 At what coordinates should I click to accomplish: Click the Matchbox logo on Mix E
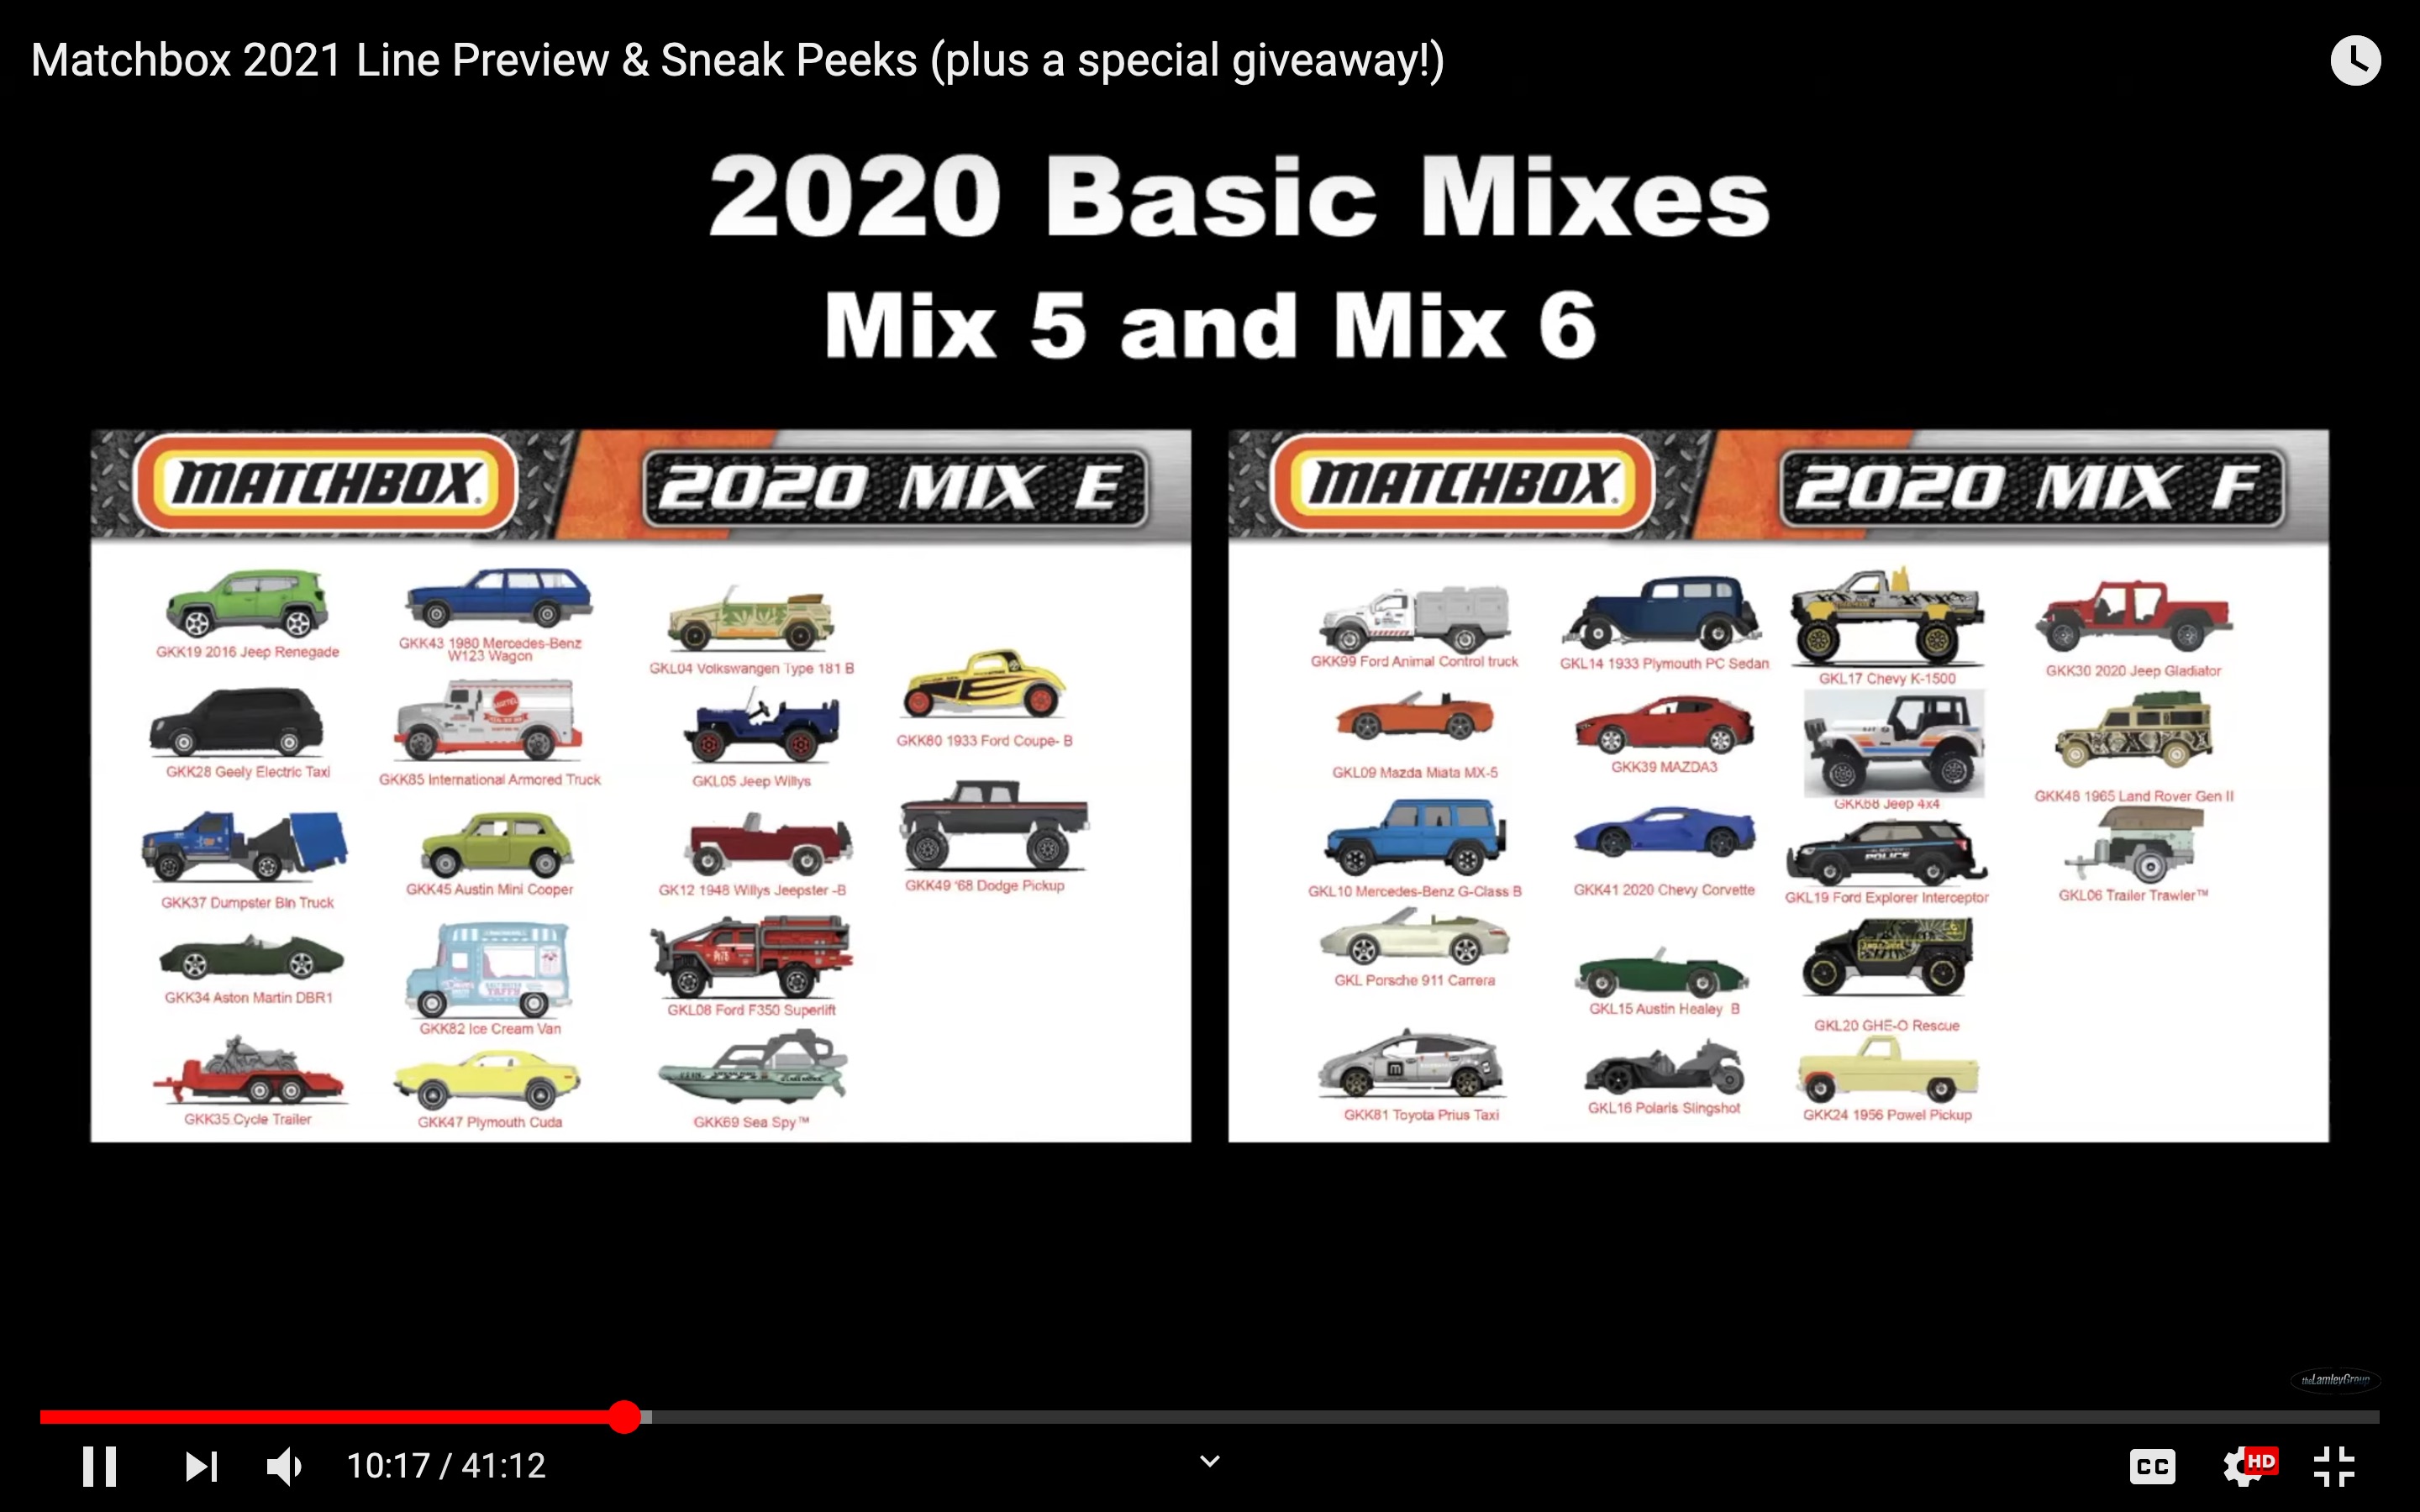coord(326,485)
